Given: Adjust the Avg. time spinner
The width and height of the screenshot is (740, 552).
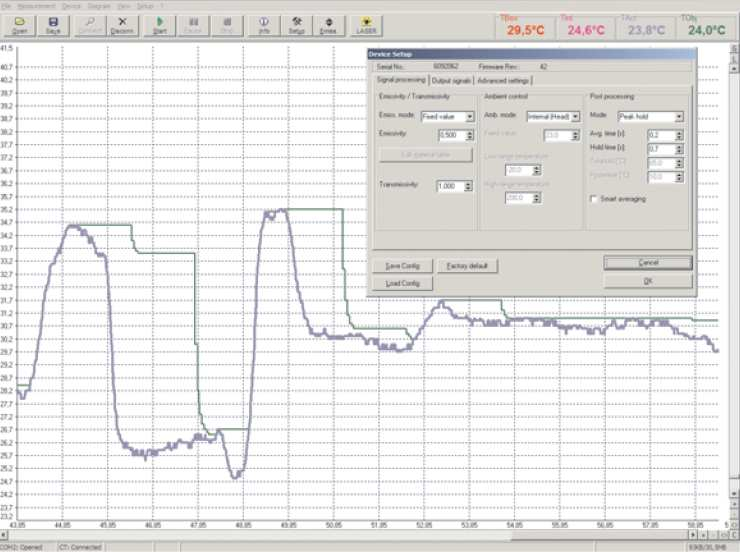Looking at the screenshot, I should pos(679,135).
